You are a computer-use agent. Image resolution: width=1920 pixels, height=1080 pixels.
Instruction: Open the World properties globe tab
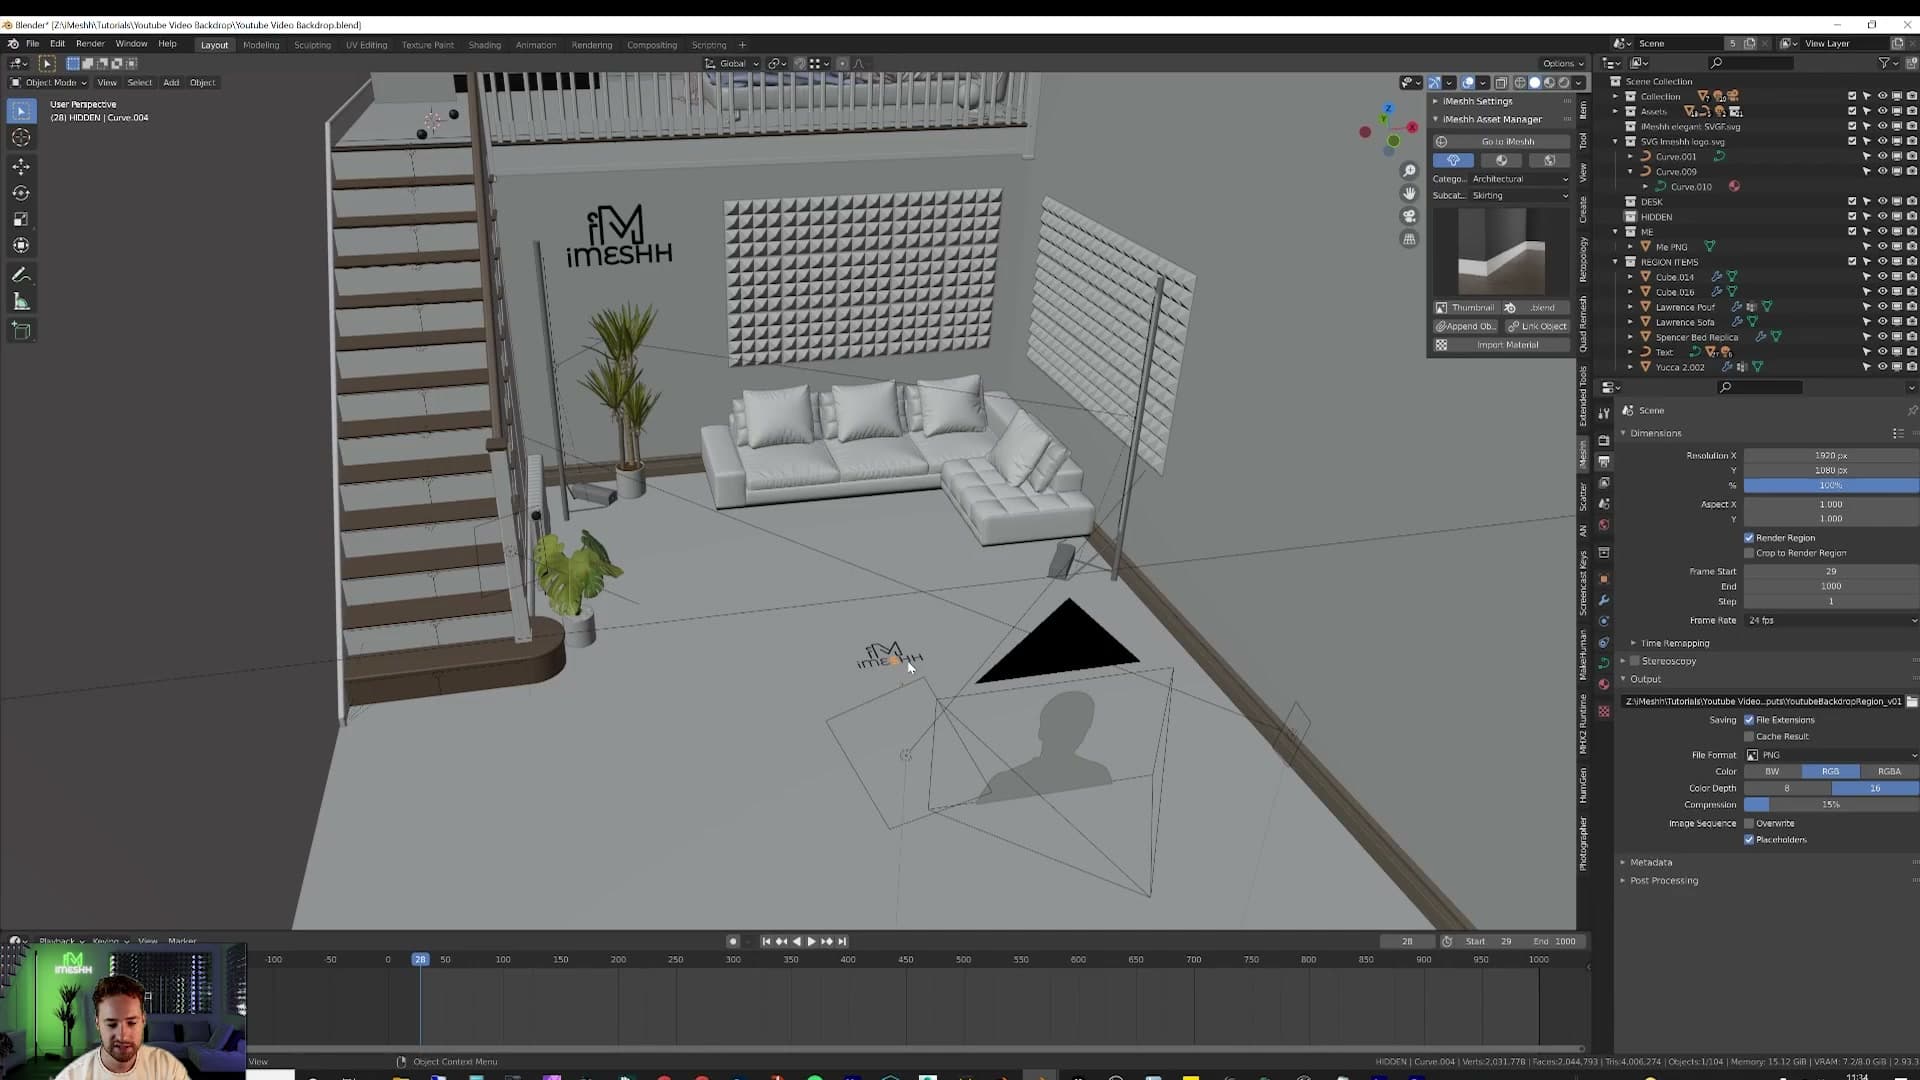click(1604, 525)
